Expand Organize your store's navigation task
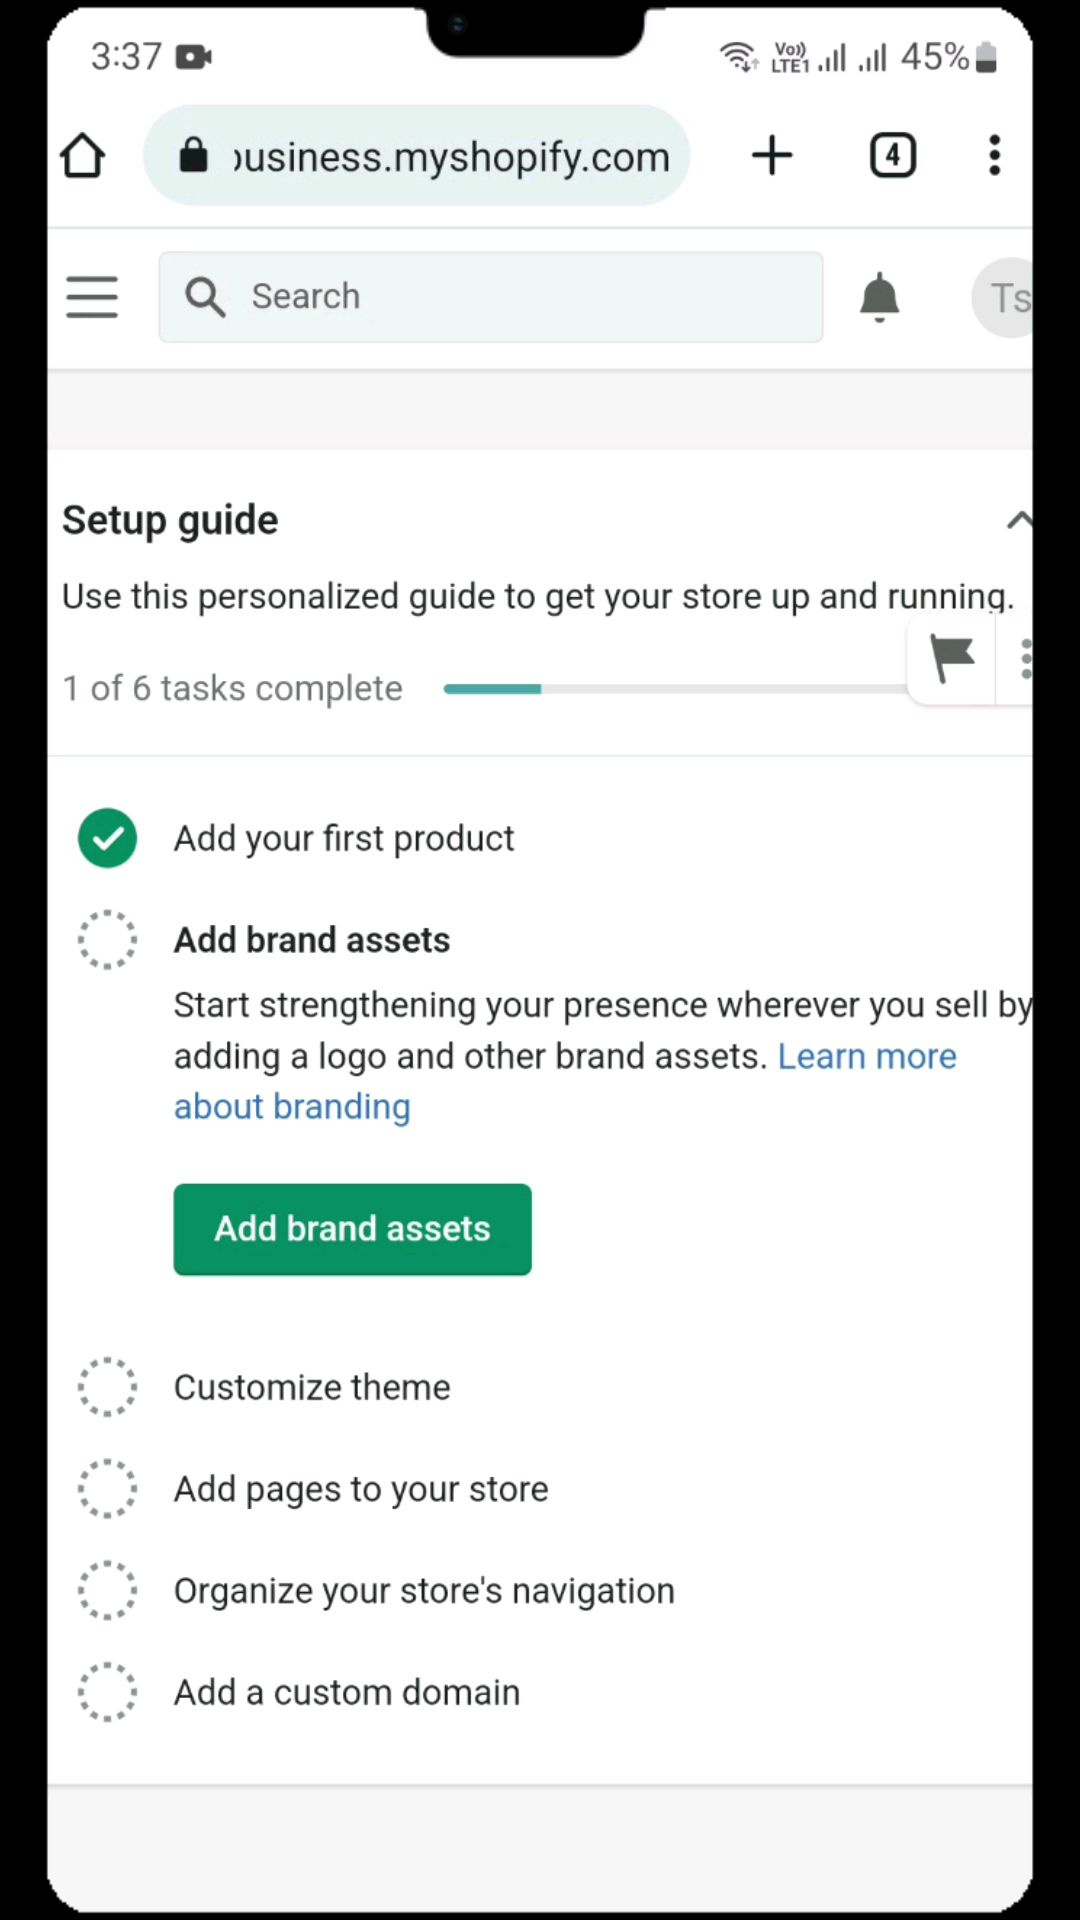Screen dimensions: 1080x1920 tap(424, 1591)
